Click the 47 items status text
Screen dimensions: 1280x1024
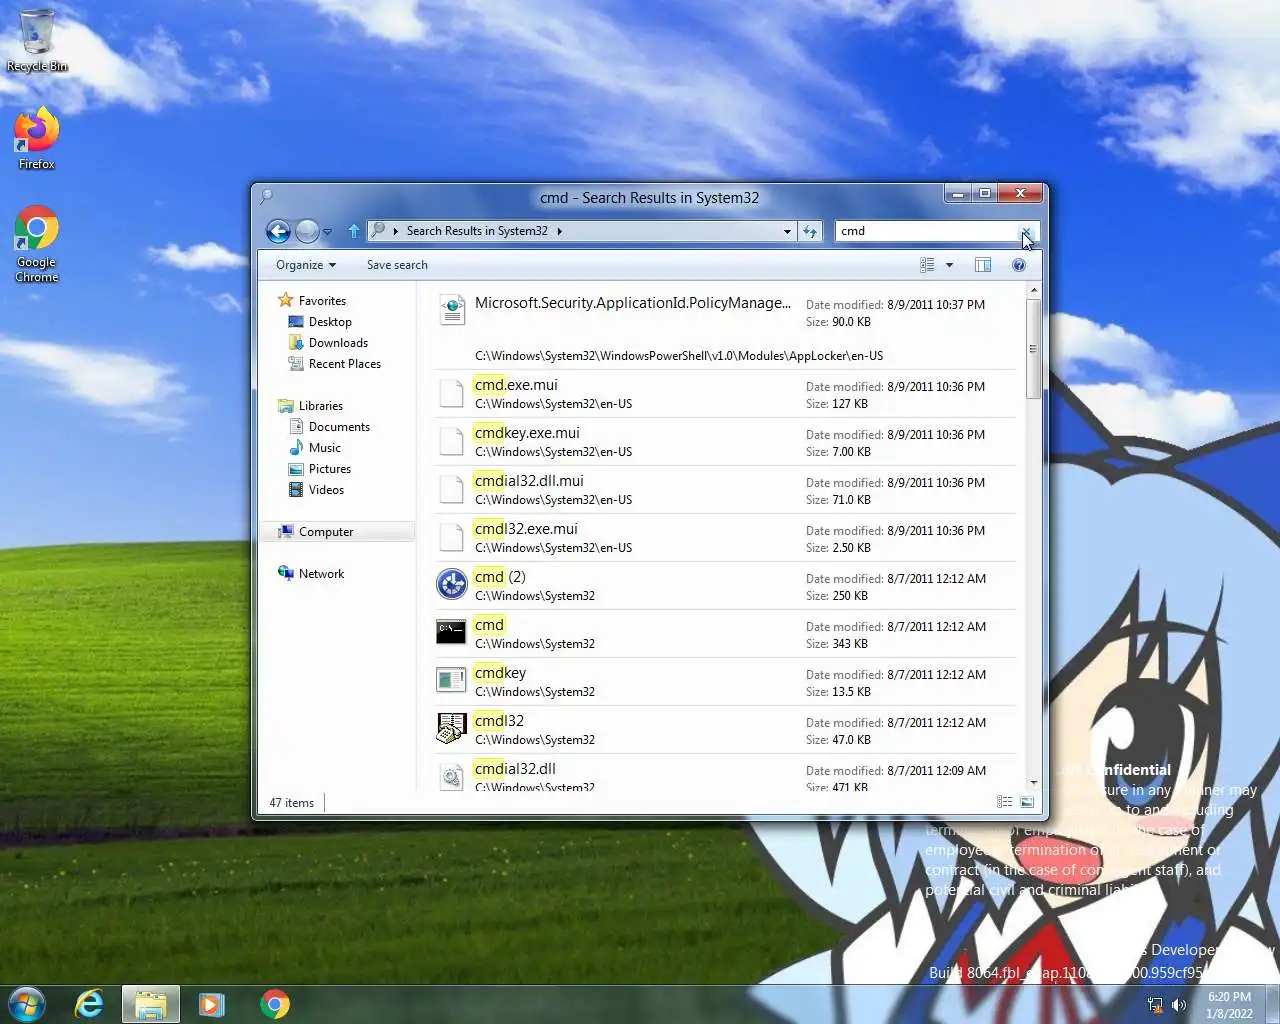point(292,803)
